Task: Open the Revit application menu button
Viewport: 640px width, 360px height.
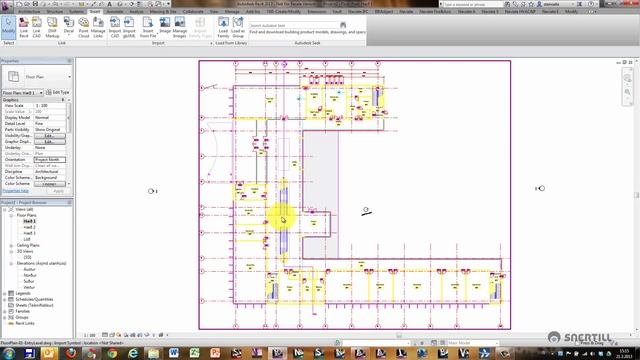Action: [7, 6]
